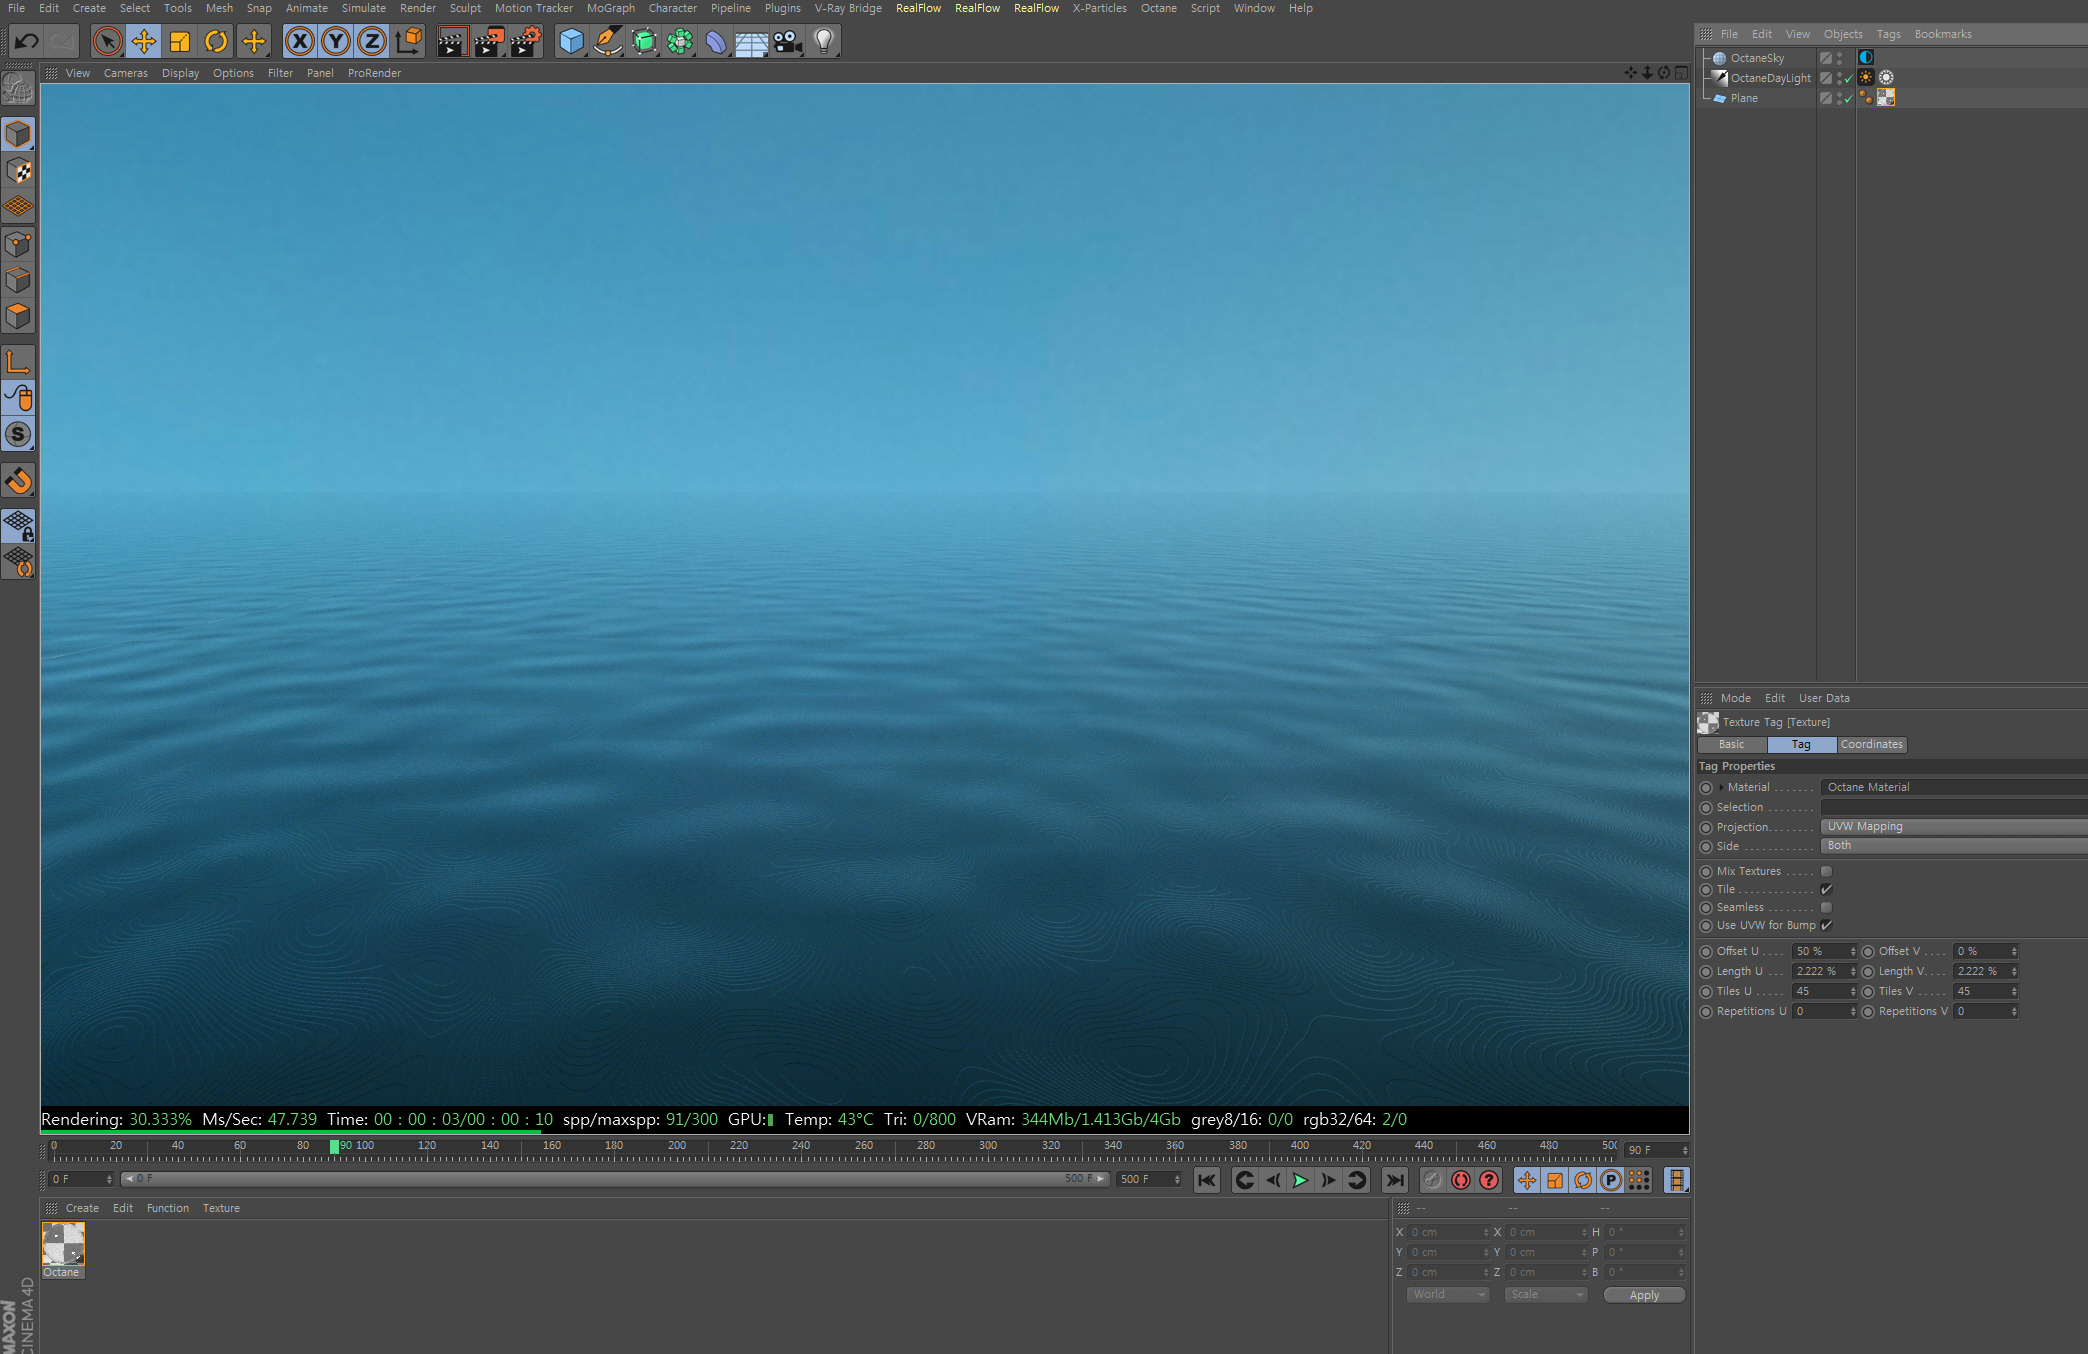This screenshot has height=1354, width=2088.
Task: Open the spline pen tool icon
Action: pyautogui.click(x=608, y=41)
